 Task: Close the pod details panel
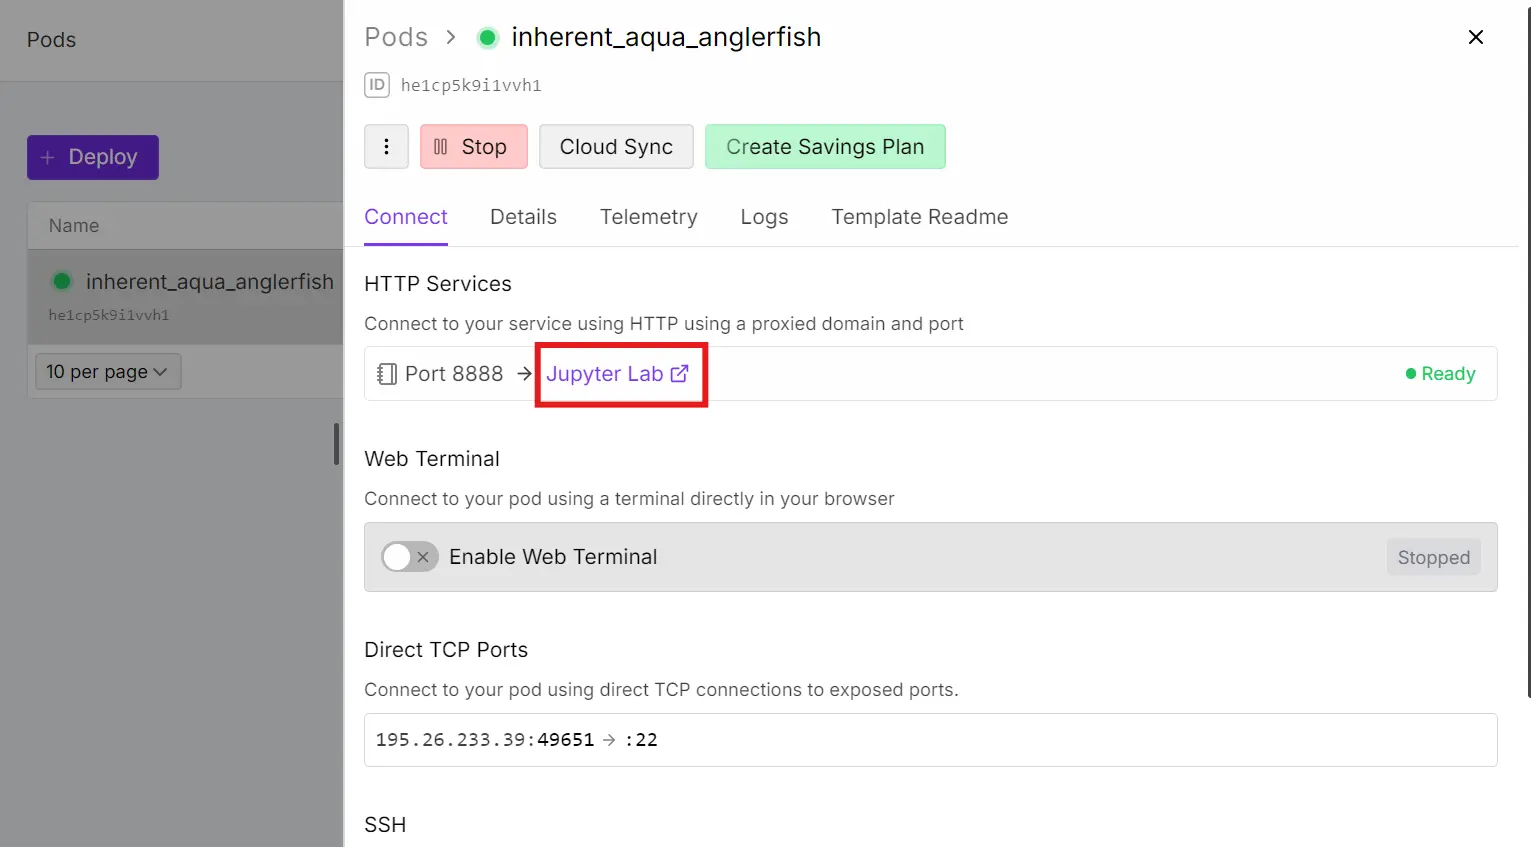(1475, 37)
